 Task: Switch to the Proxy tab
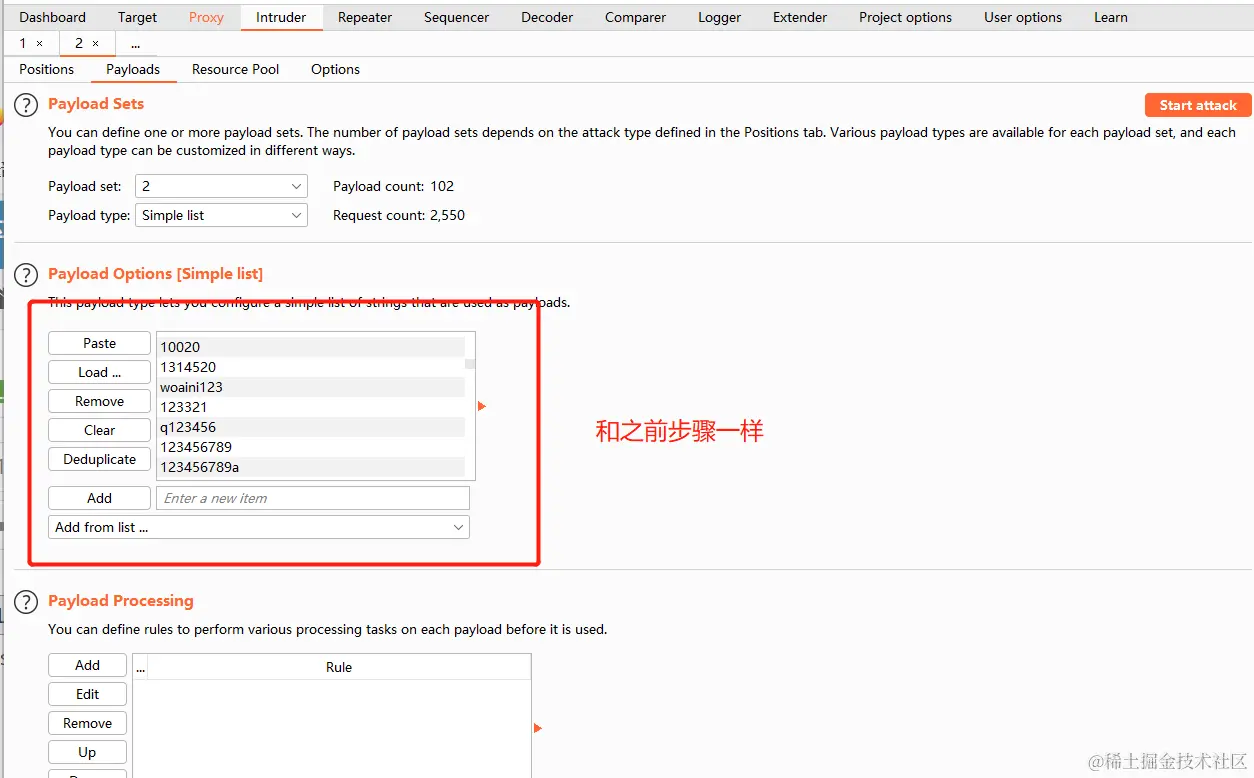[x=206, y=17]
